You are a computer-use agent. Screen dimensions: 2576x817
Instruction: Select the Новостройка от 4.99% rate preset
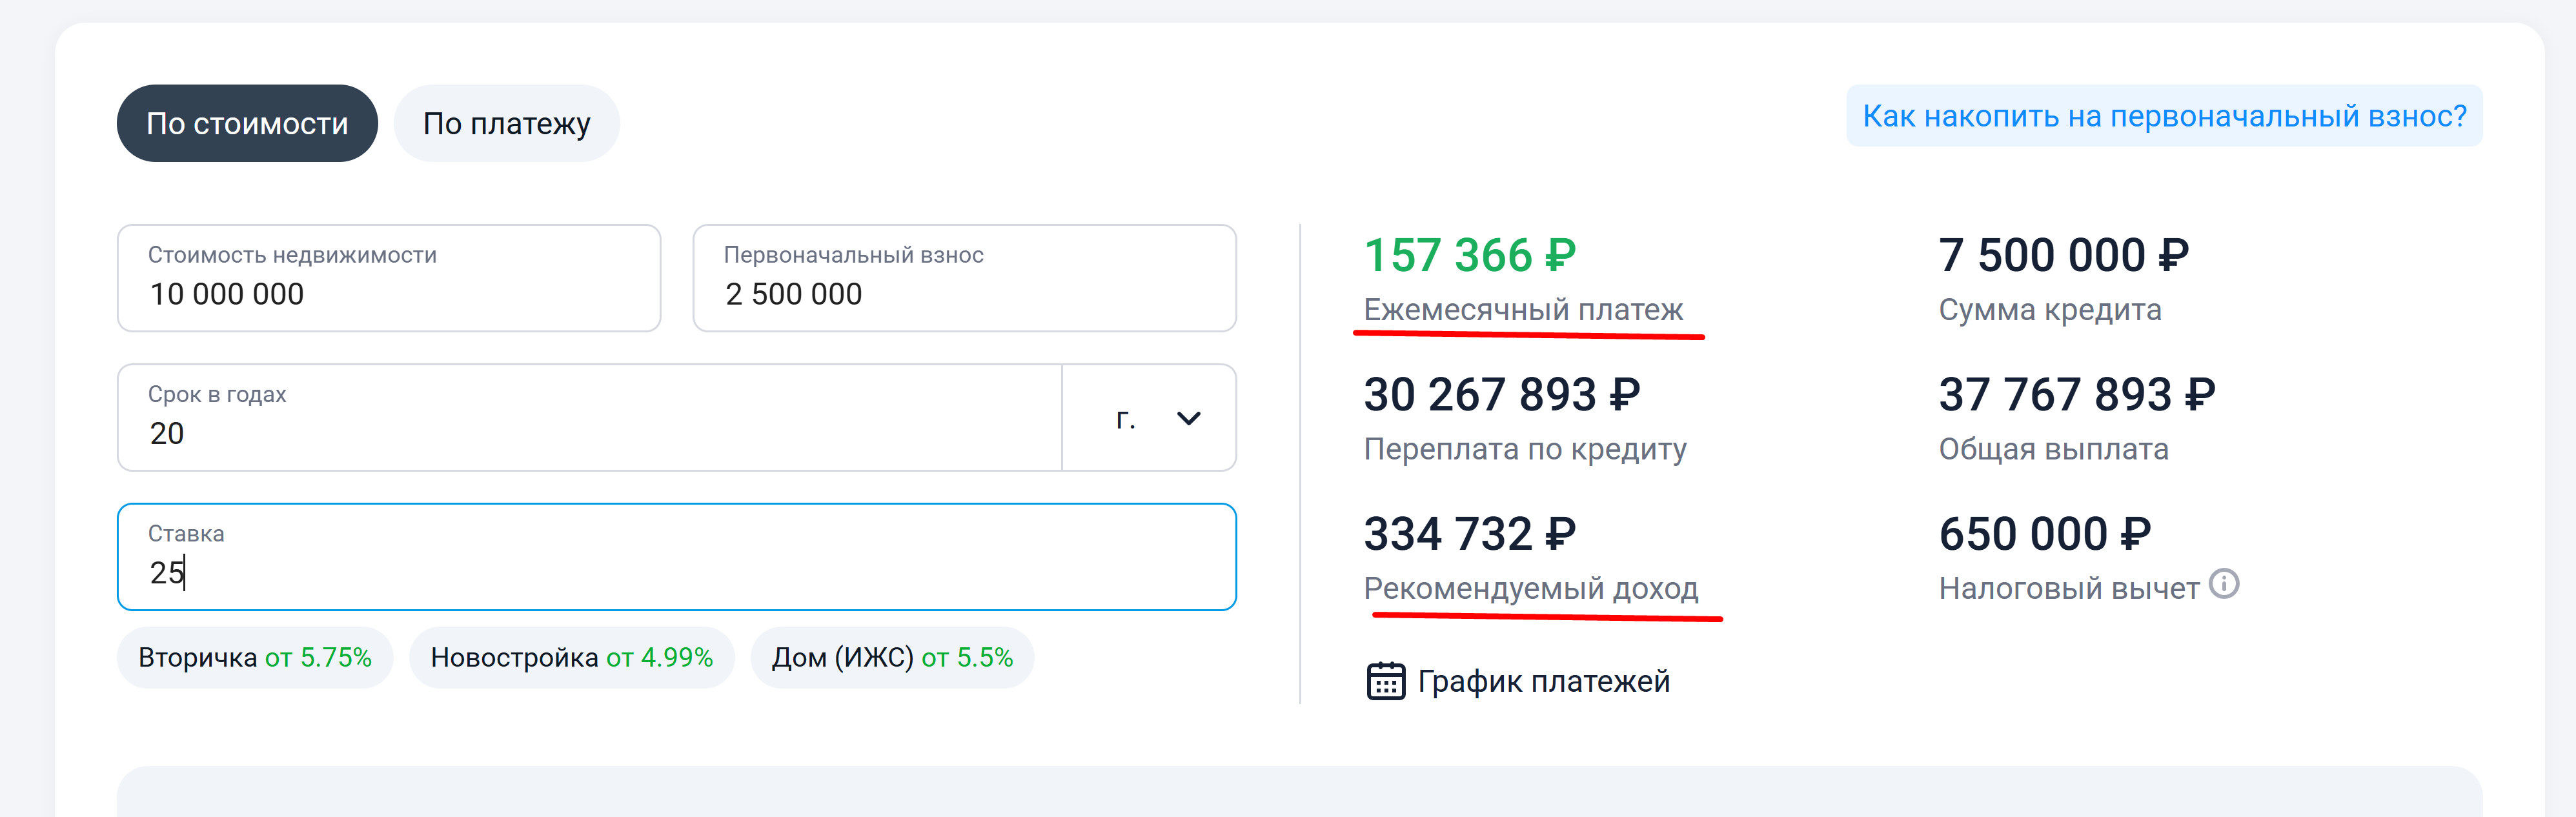(571, 657)
